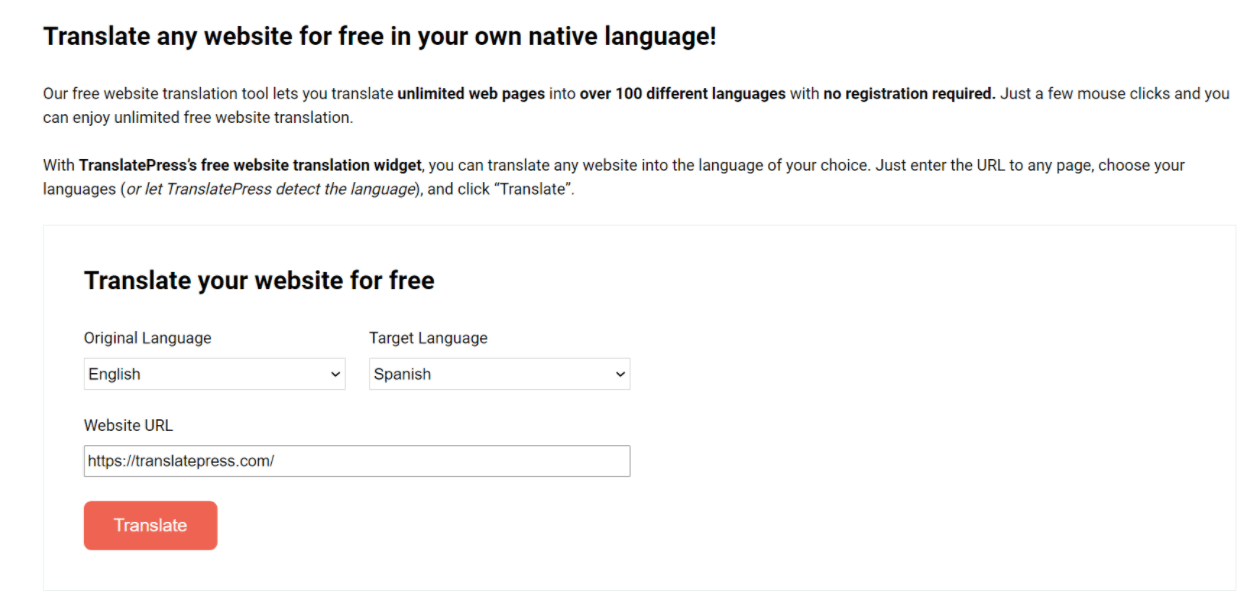Click the Translate your website for free heading
The image size is (1250, 615).
(259, 280)
